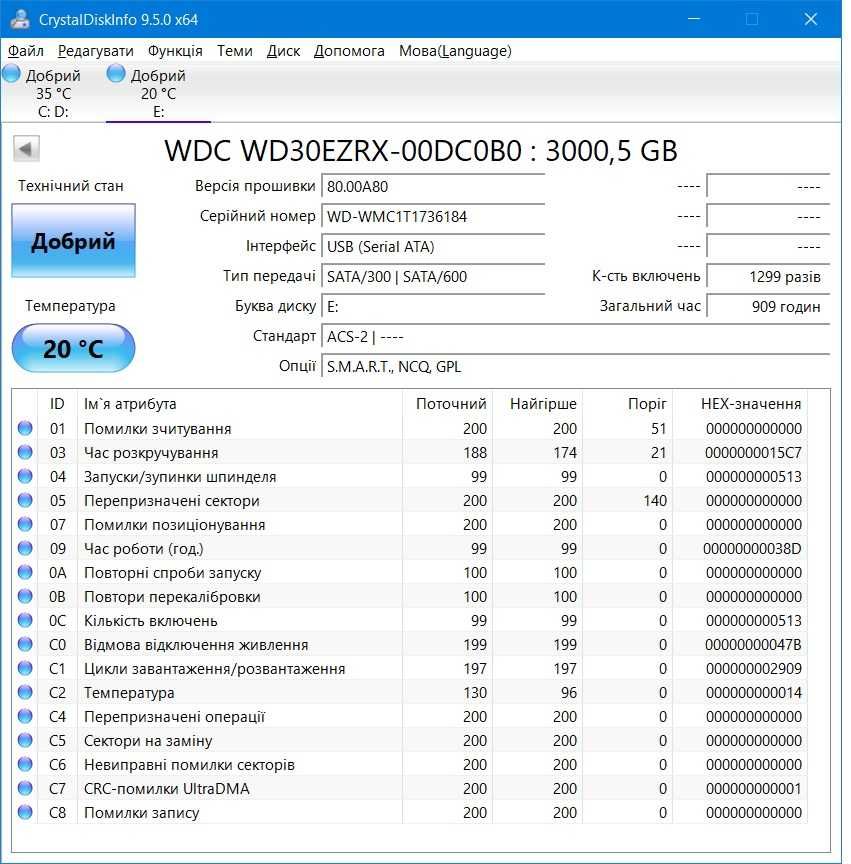Viewport: 851px width, 864px height.
Task: Click the drive letter field E:
Action: tap(433, 306)
